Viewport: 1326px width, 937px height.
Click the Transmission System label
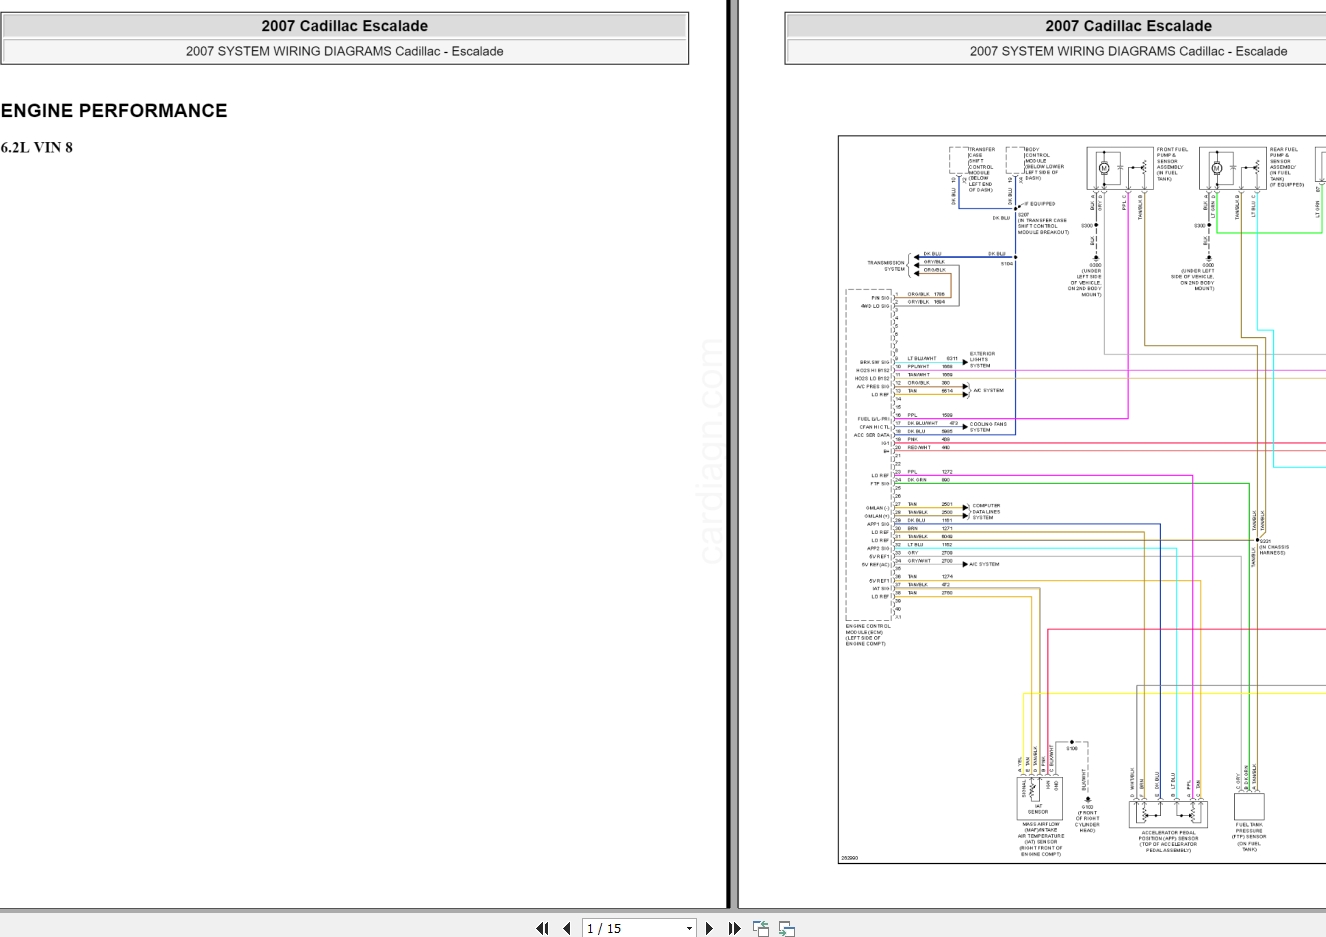[x=886, y=266]
